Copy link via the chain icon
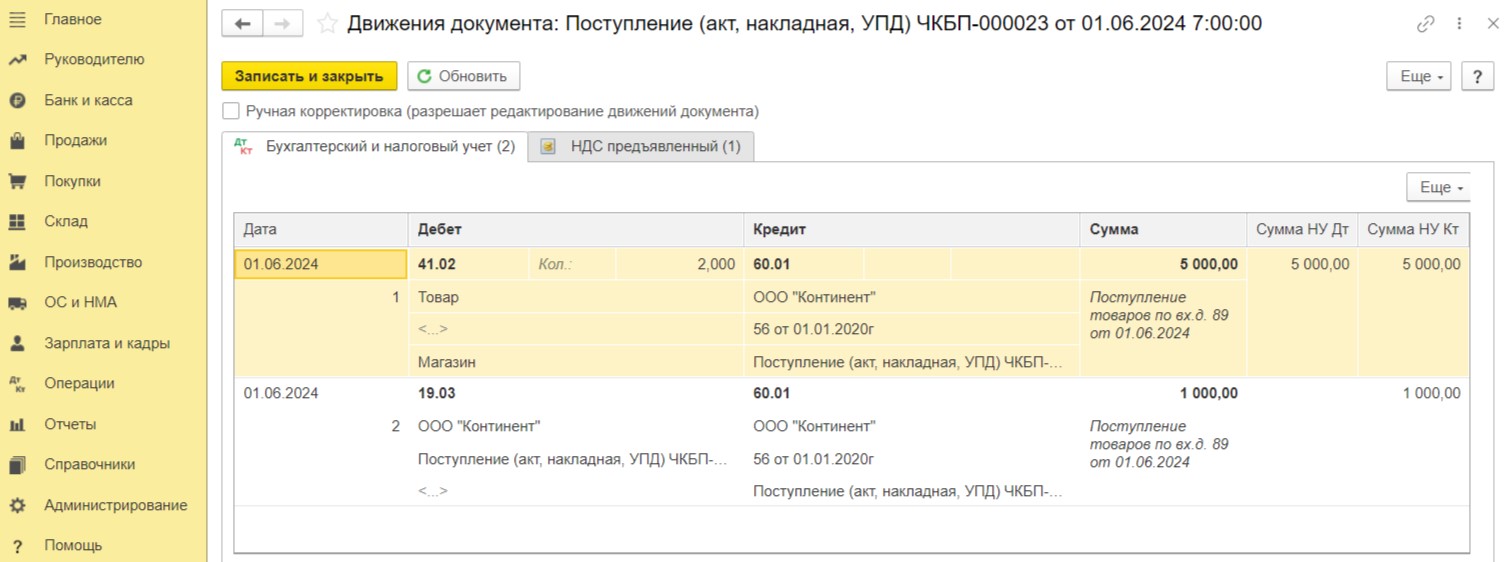This screenshot has height=562, width=1507. pyautogui.click(x=1426, y=24)
